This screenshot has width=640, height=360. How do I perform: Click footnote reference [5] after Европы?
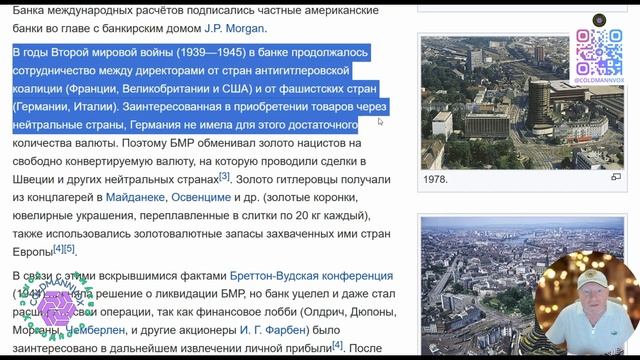pyautogui.click(x=70, y=249)
